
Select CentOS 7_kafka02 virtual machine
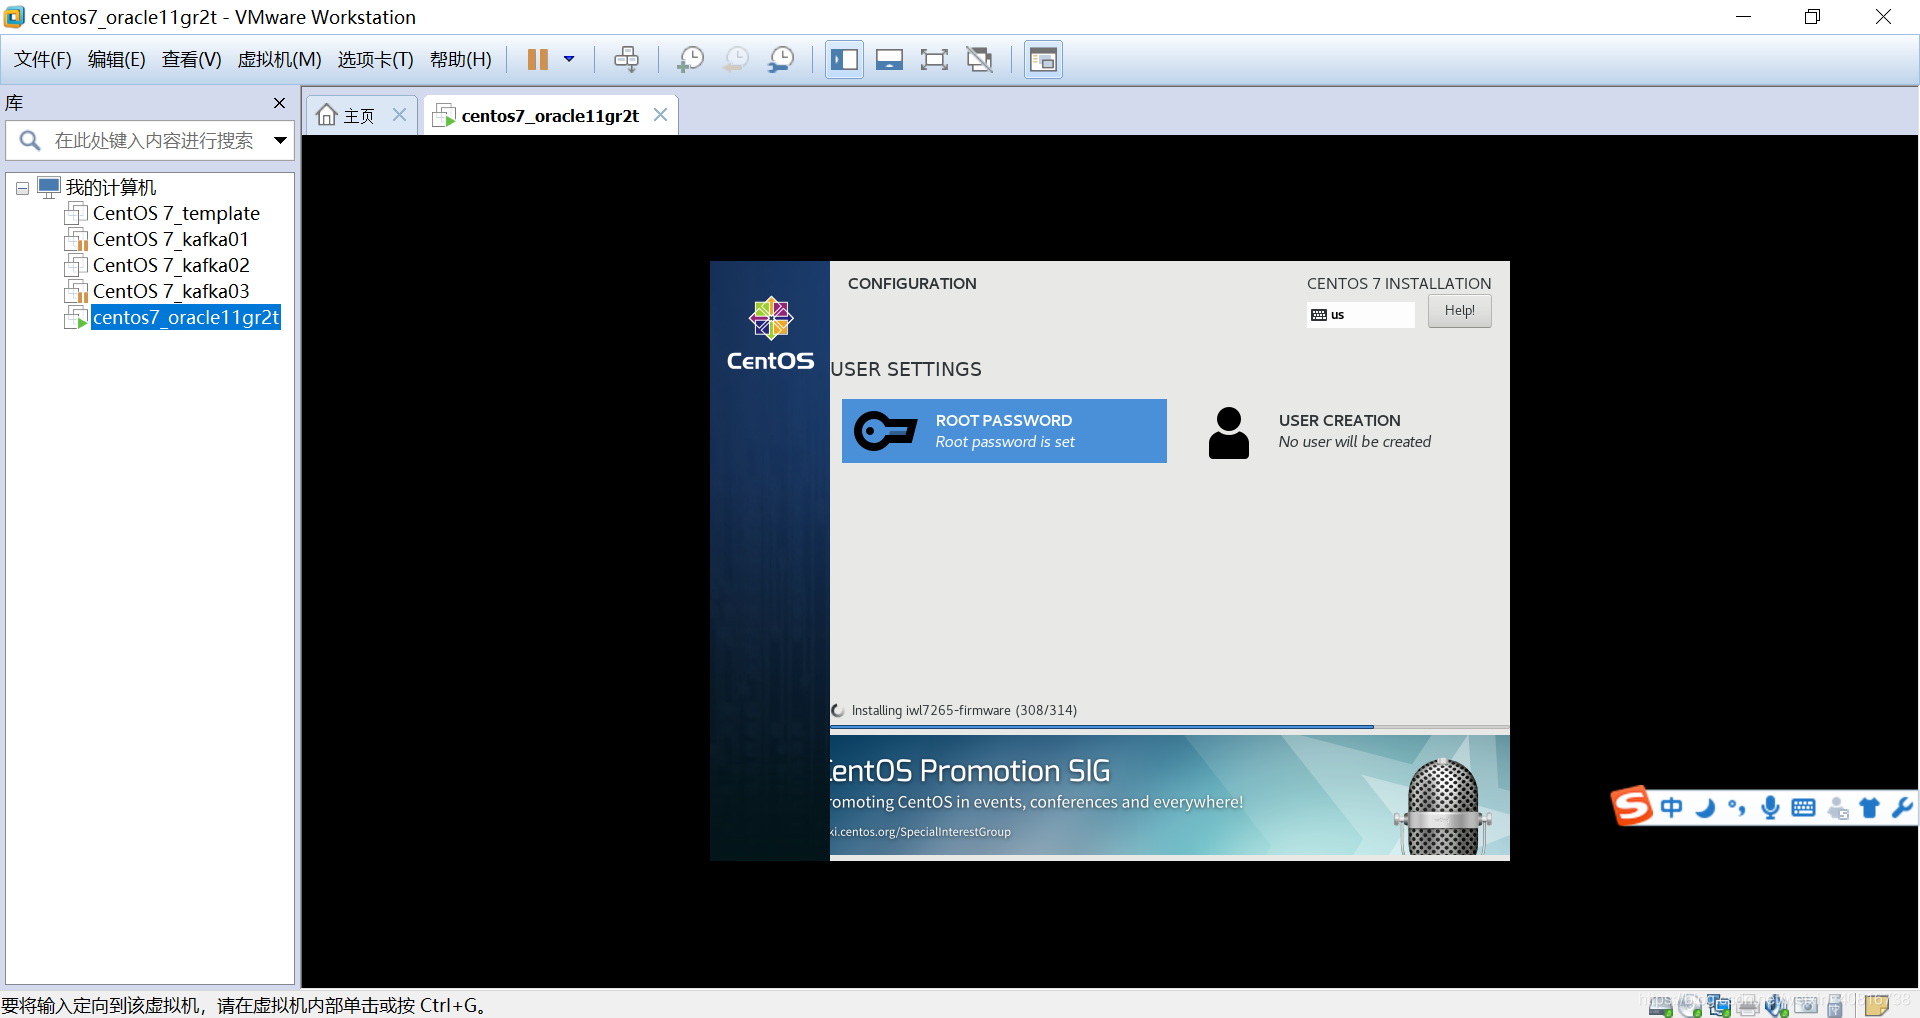tap(171, 265)
